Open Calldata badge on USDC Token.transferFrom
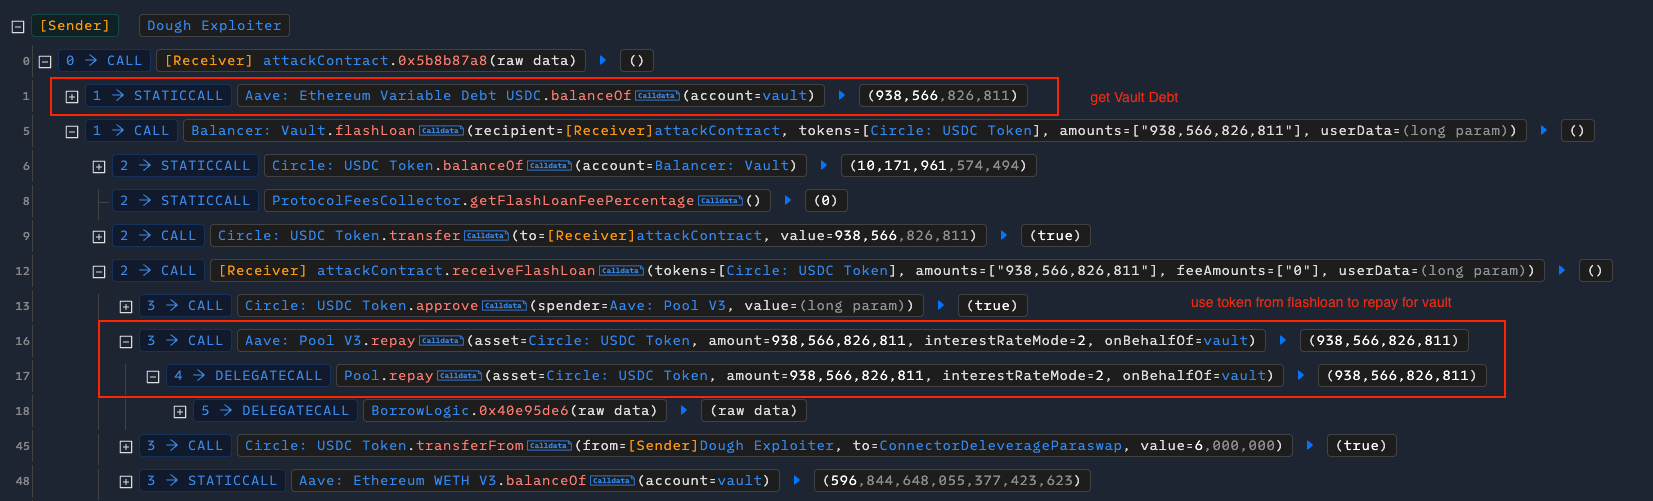This screenshot has width=1653, height=501. 549,446
